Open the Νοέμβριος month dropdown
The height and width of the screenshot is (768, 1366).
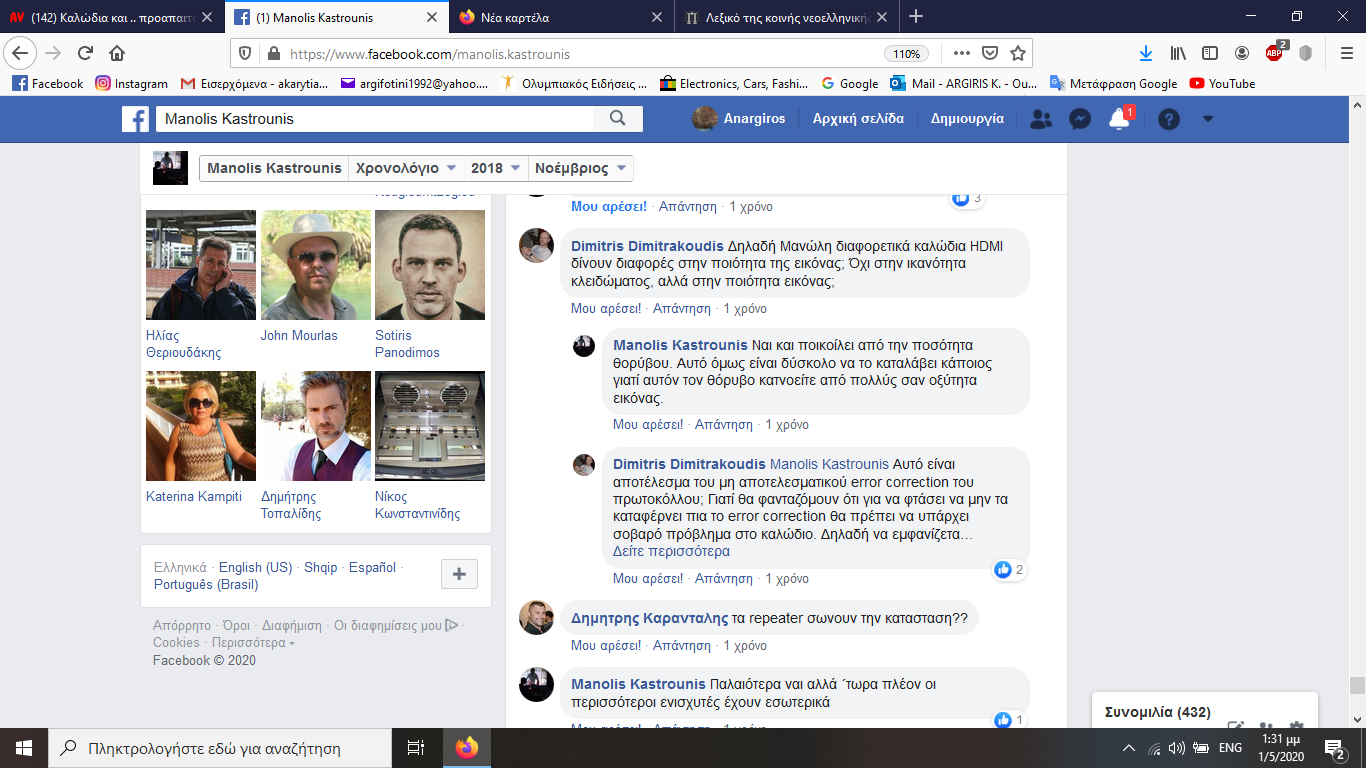(580, 168)
